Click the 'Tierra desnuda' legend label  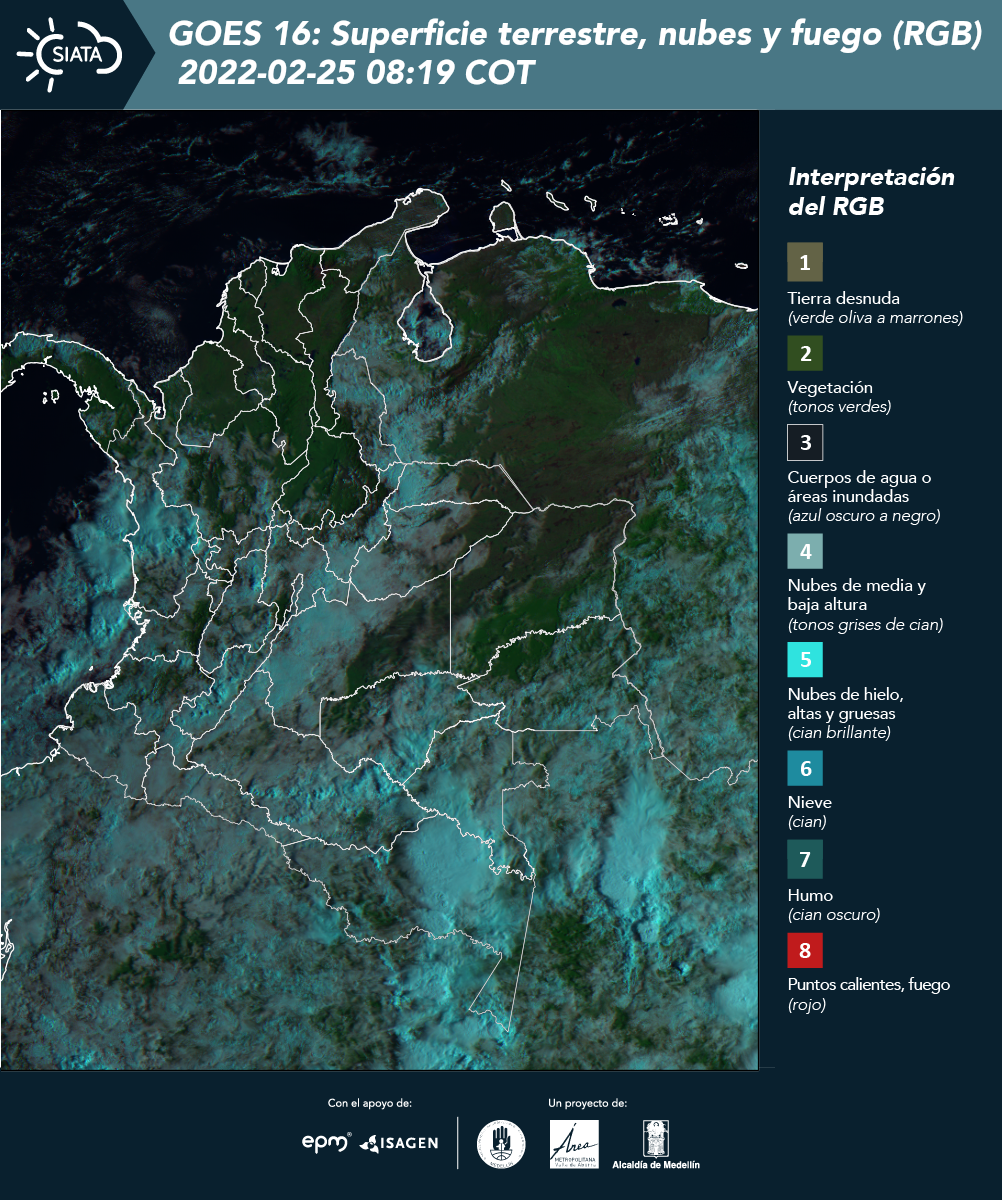tap(844, 298)
